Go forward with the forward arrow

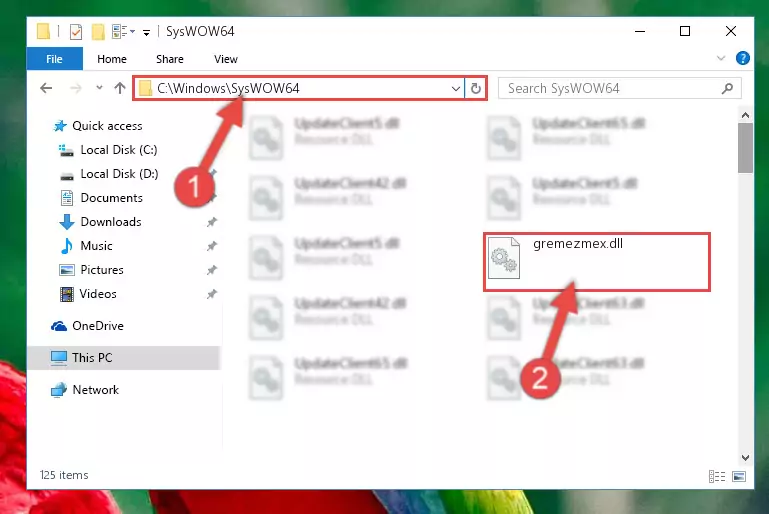click(76, 88)
